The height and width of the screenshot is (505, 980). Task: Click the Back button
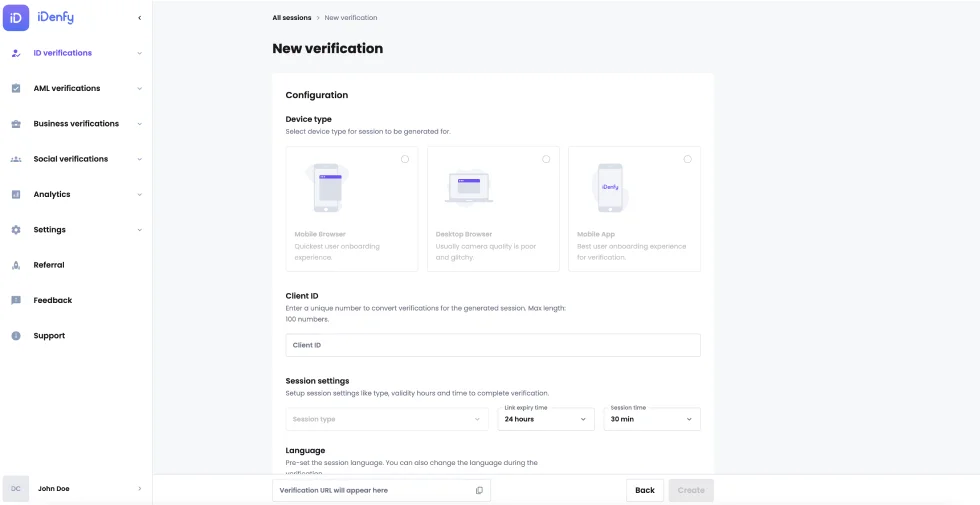(645, 490)
